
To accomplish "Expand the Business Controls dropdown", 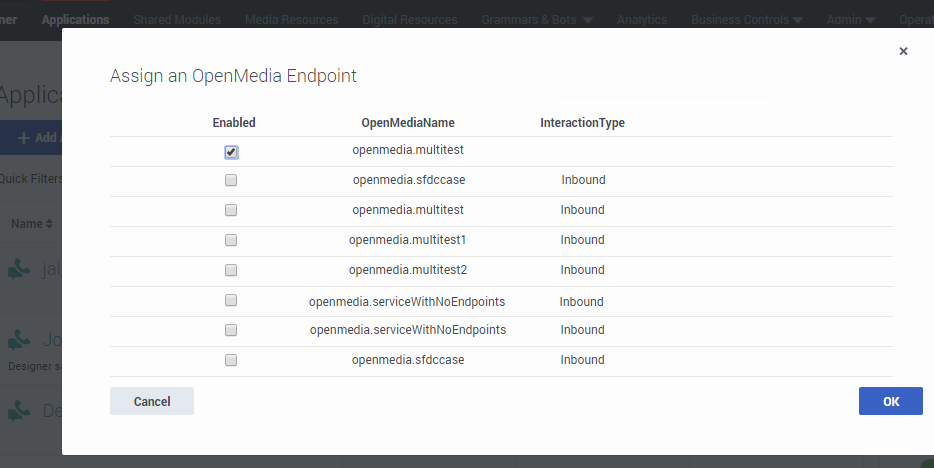I will (798, 19).
